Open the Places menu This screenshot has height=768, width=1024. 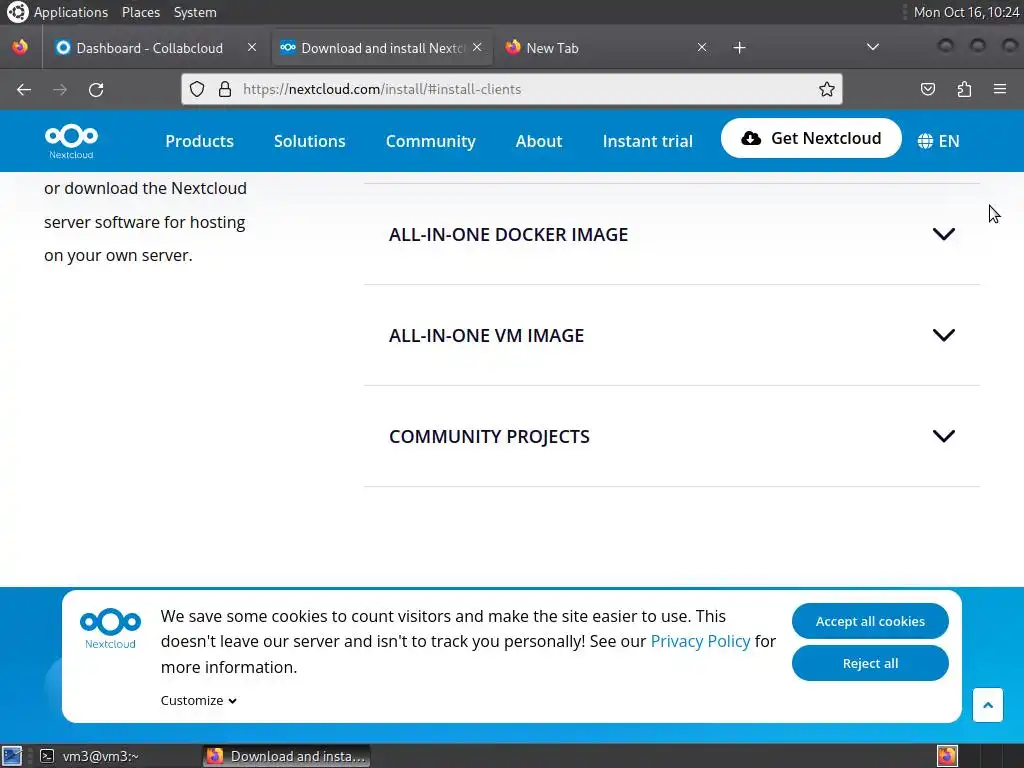coord(140,12)
